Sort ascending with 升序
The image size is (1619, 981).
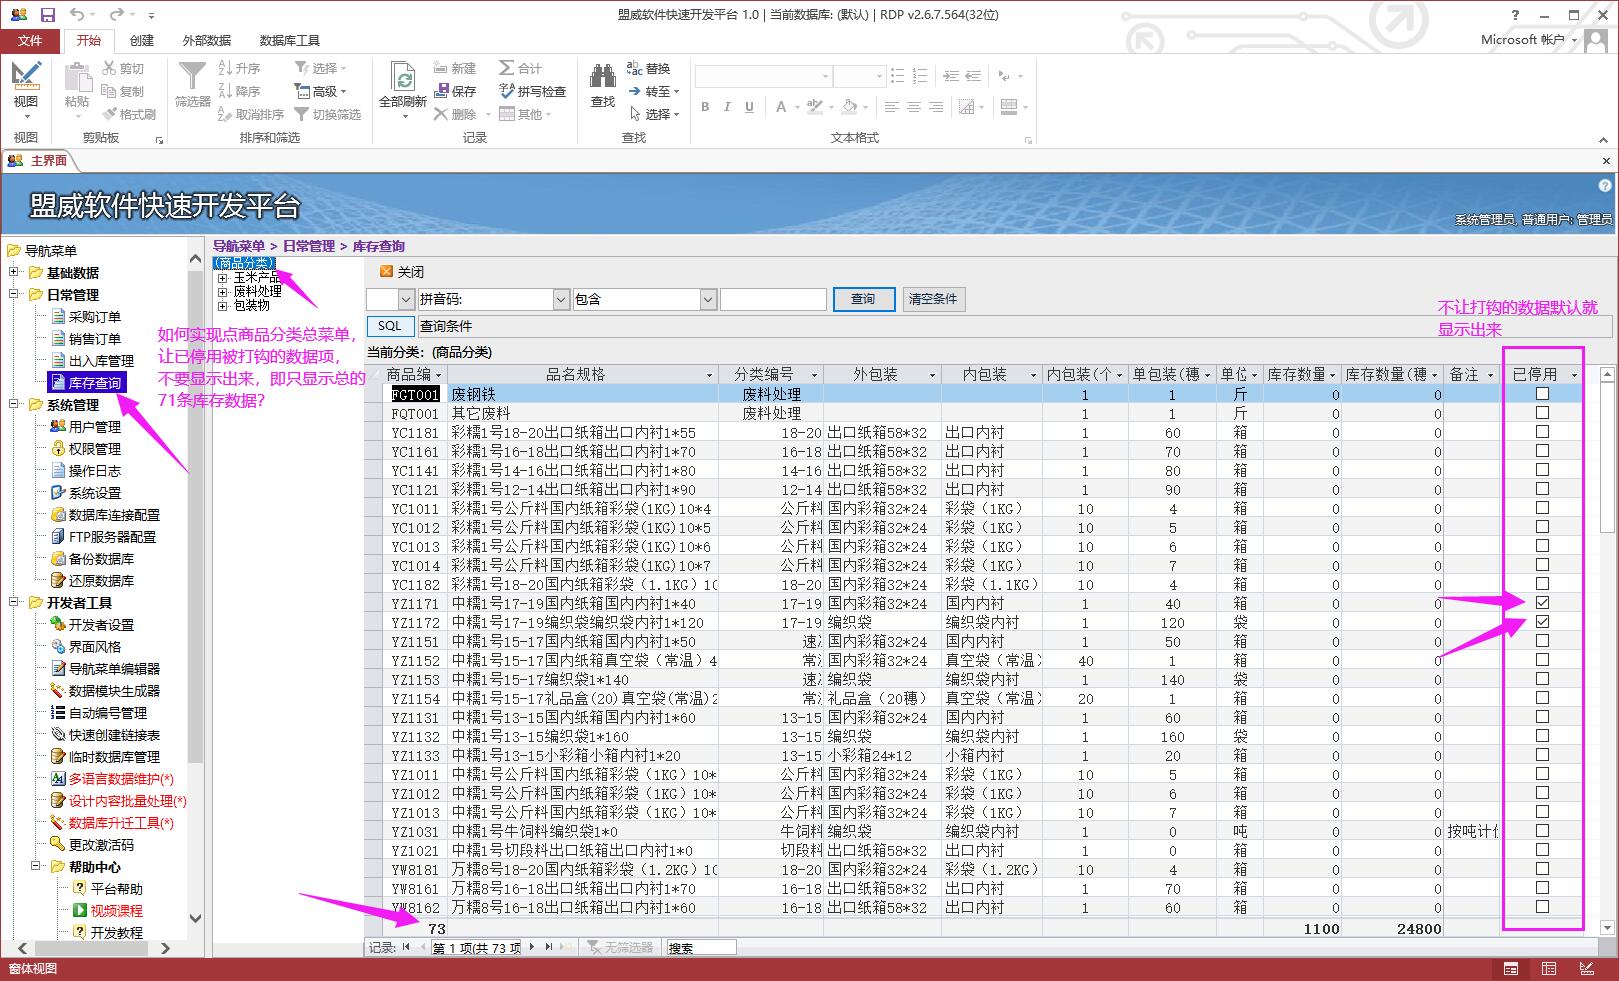point(239,68)
